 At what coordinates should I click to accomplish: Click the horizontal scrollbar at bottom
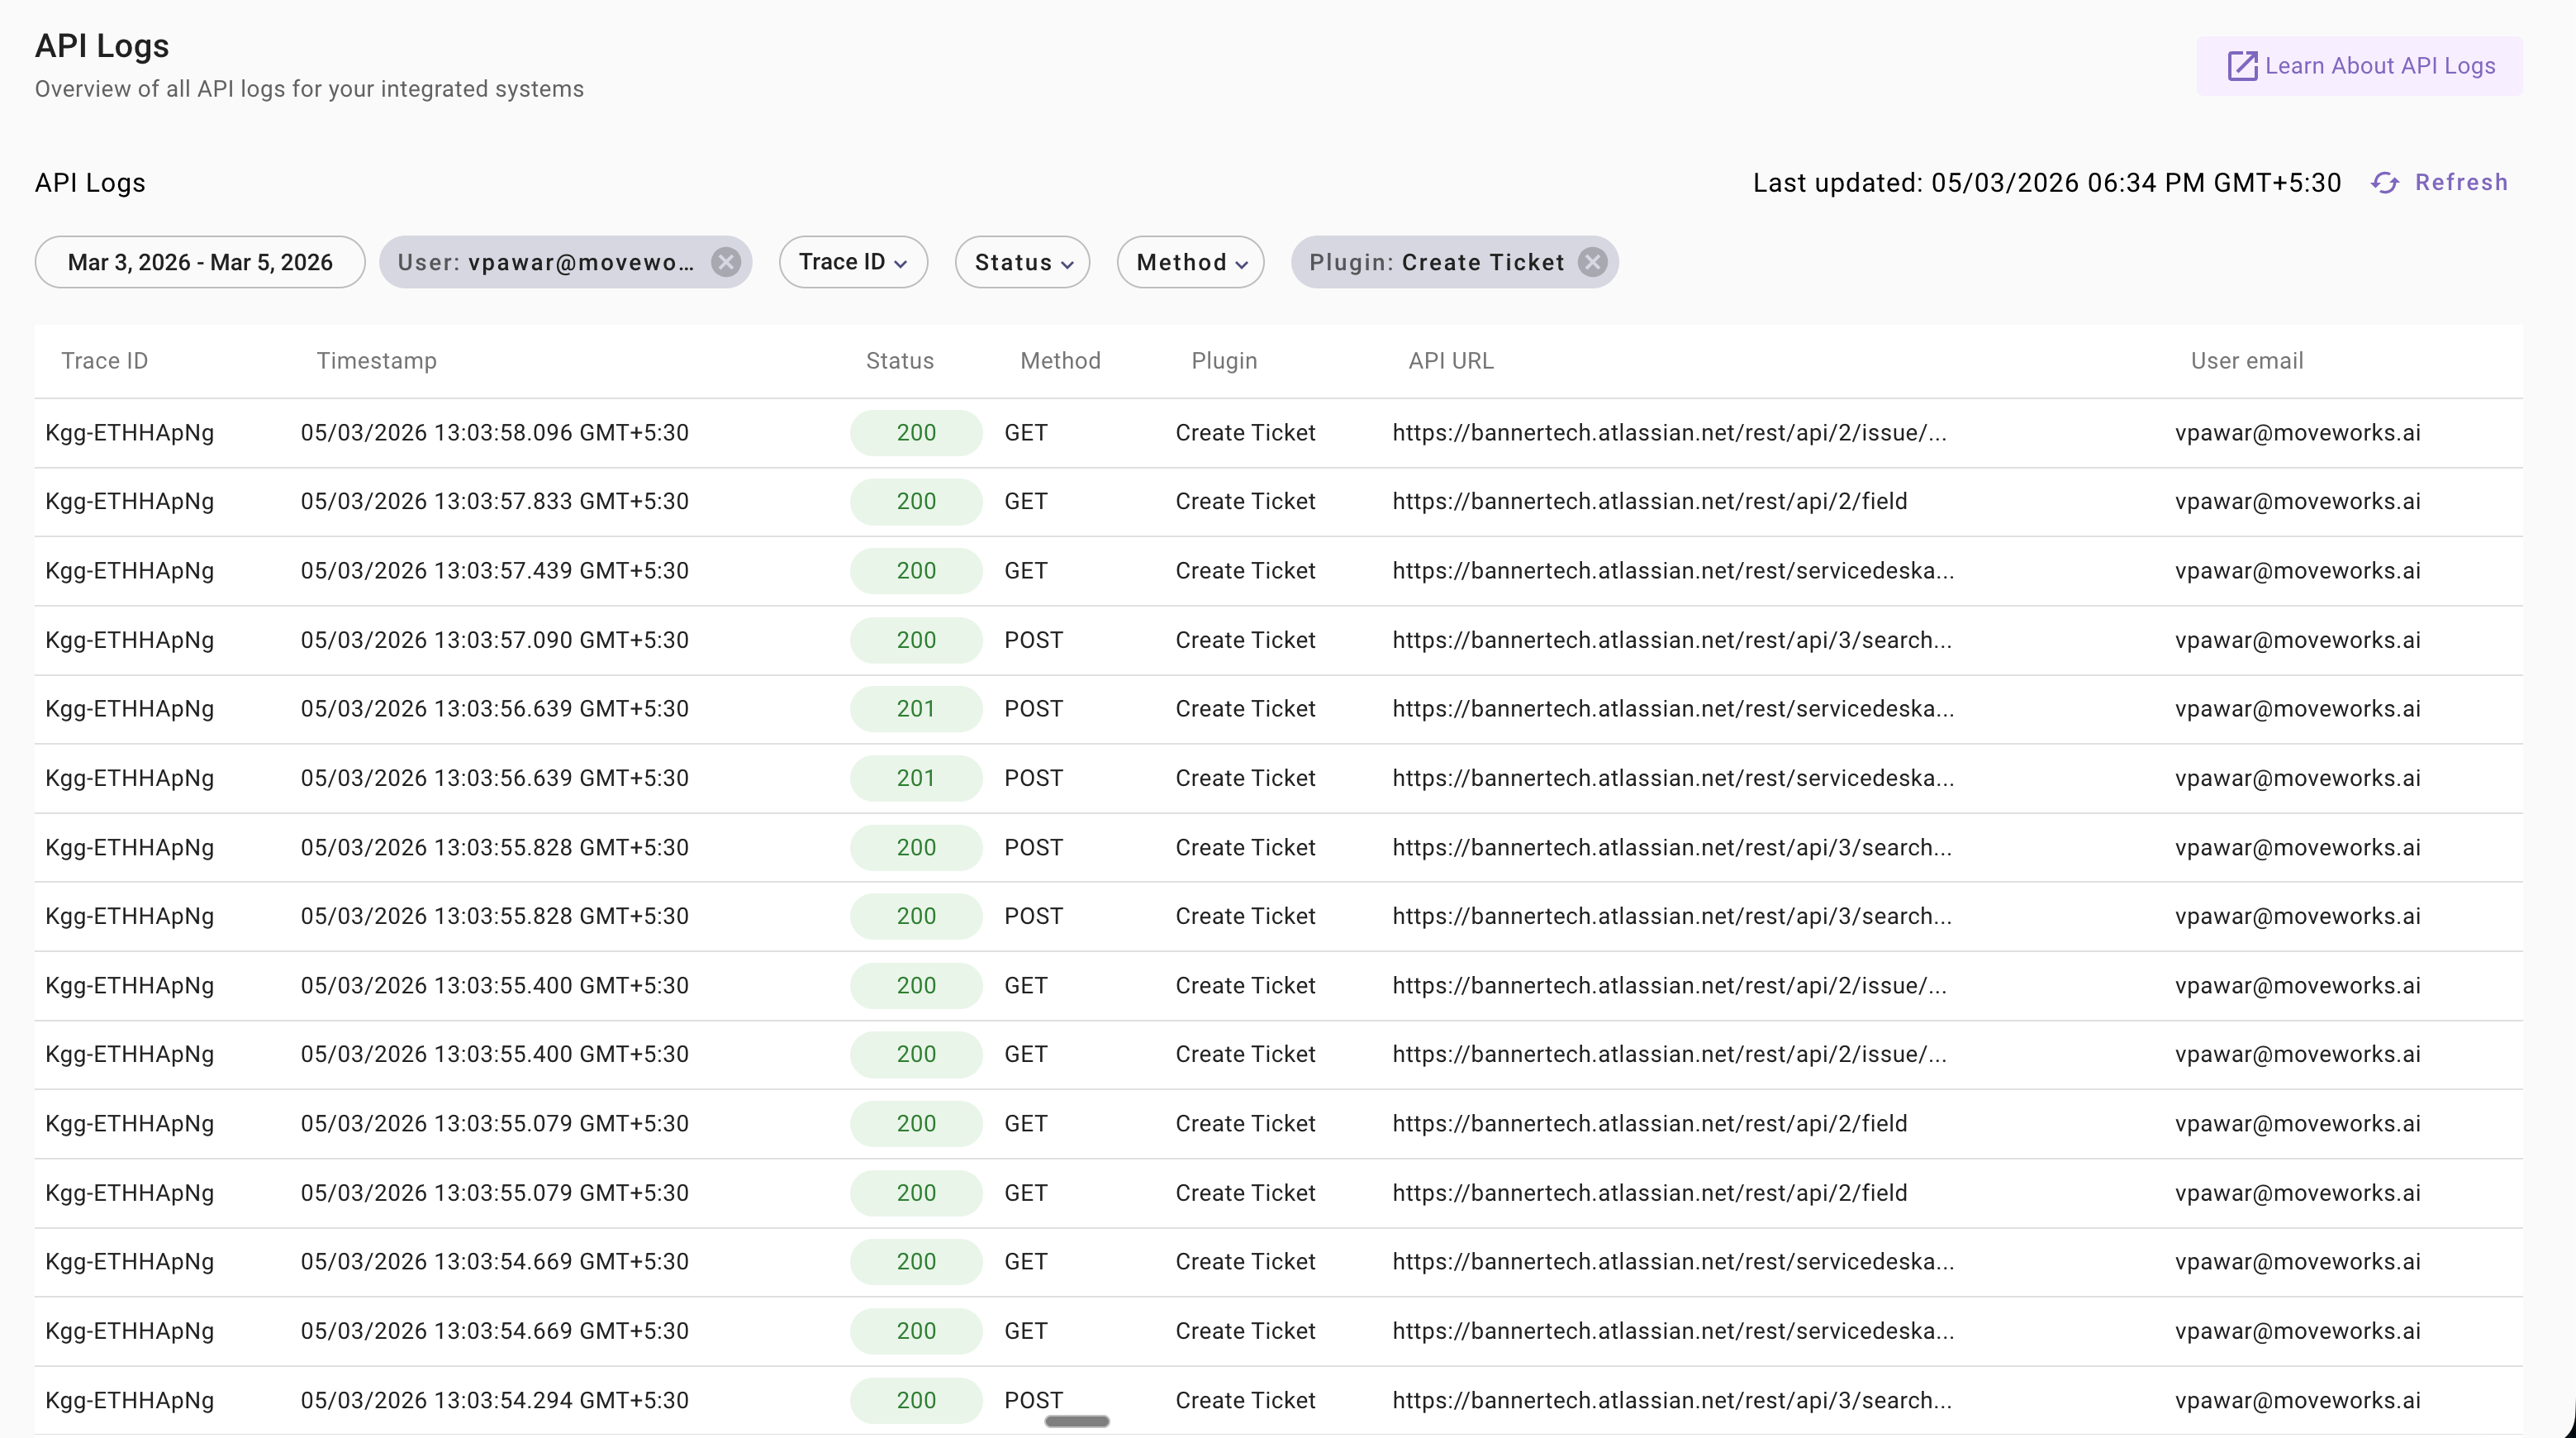1076,1421
